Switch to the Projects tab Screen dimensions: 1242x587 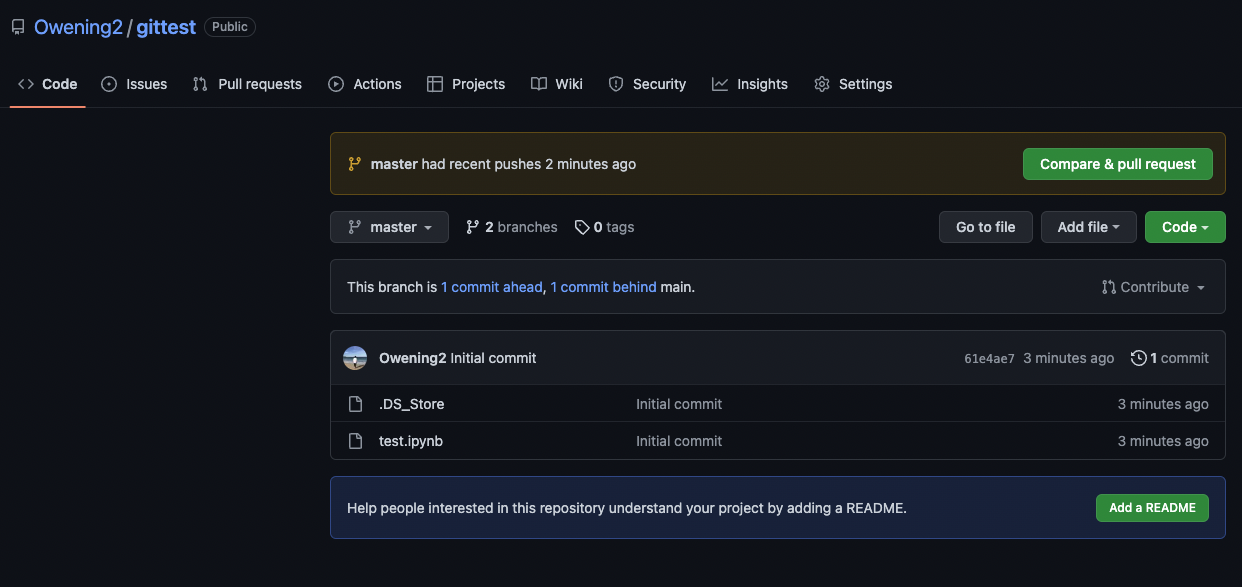click(x=466, y=84)
